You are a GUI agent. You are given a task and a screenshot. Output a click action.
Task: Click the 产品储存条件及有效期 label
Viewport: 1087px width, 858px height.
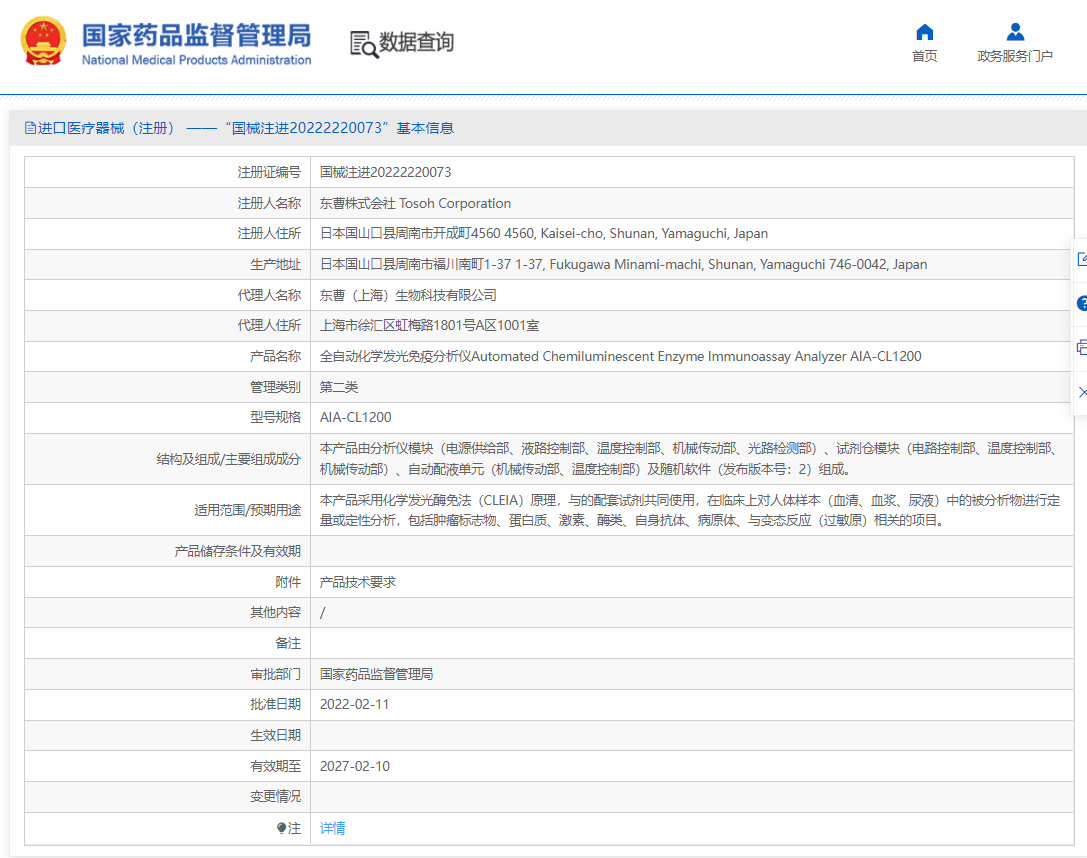click(x=237, y=551)
